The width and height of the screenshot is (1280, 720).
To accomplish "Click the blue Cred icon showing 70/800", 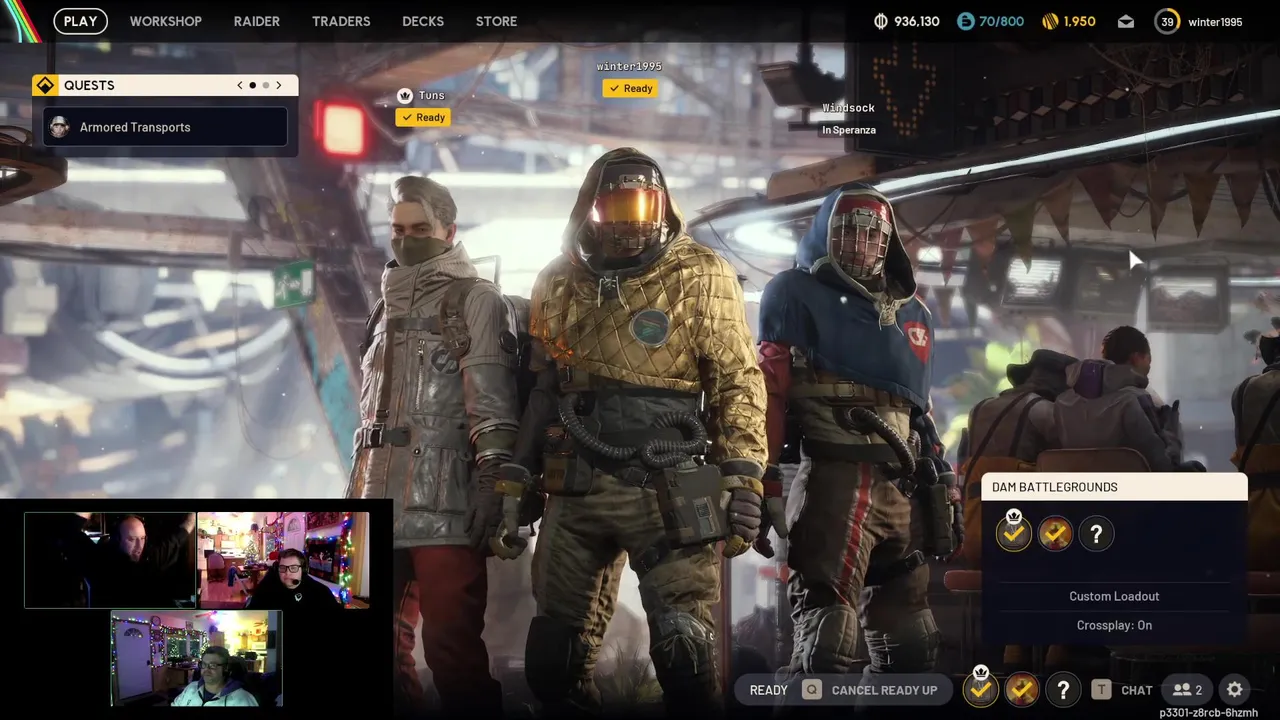I will [x=965, y=21].
